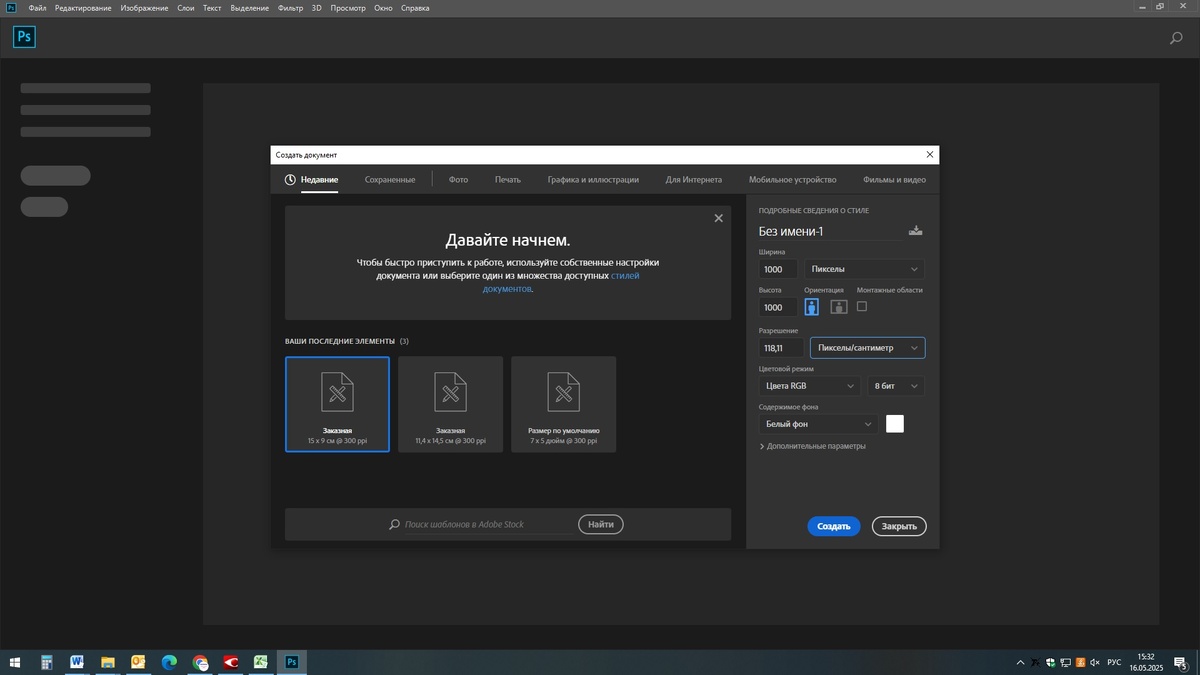
Task: Save the document preset with download icon
Action: point(915,231)
